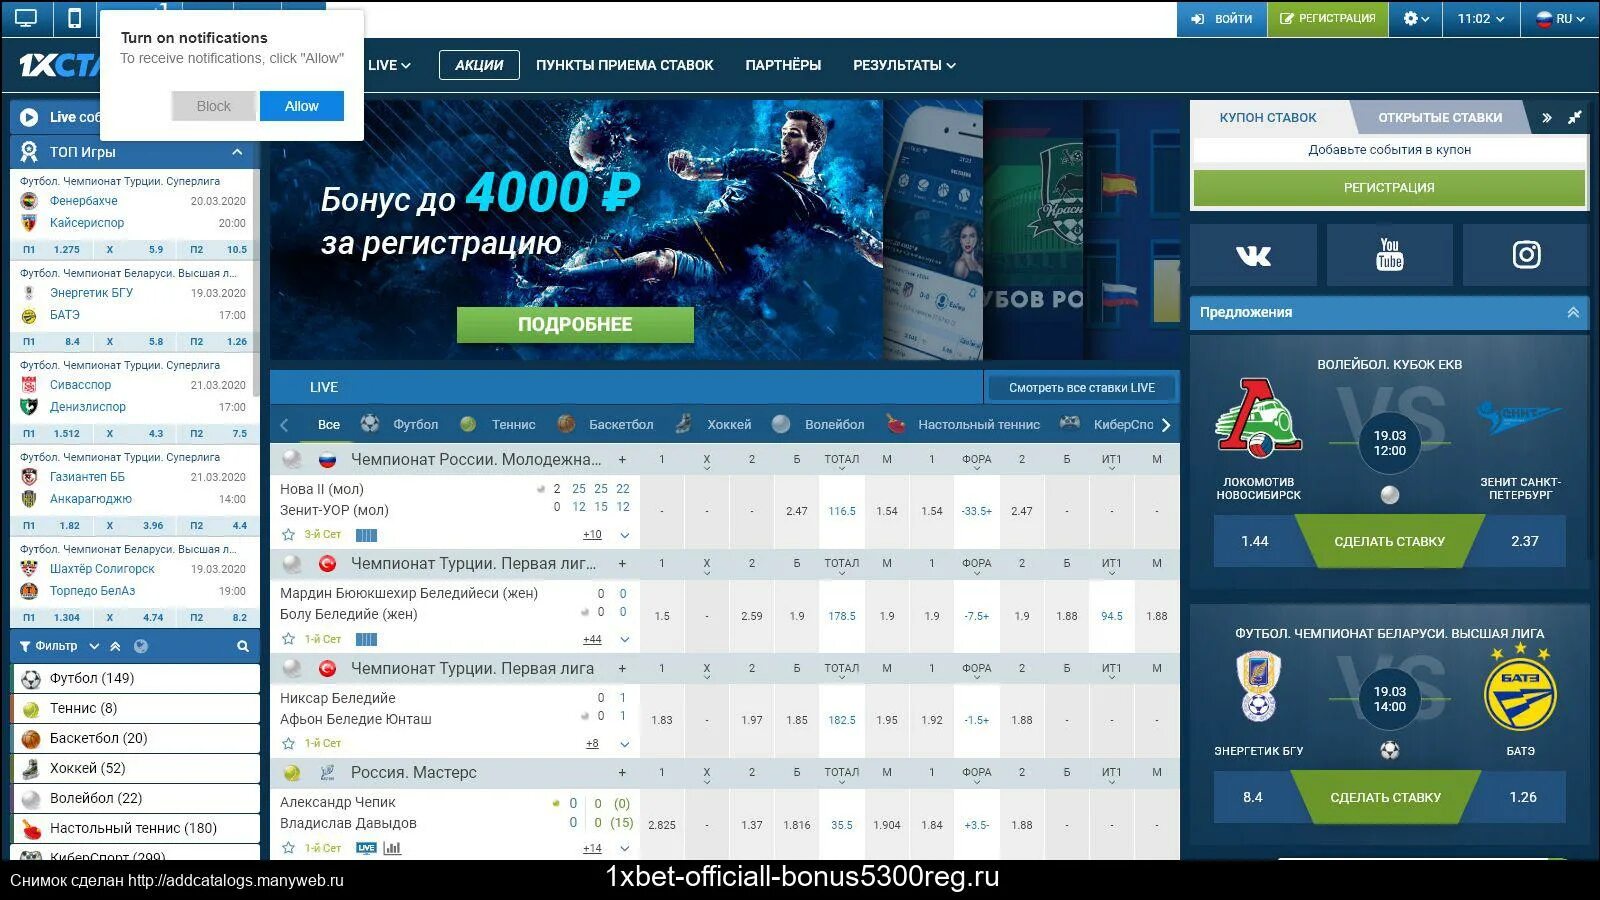This screenshot has width=1600, height=900.
Task: Open Хоккей (52) category
Action: [x=135, y=768]
